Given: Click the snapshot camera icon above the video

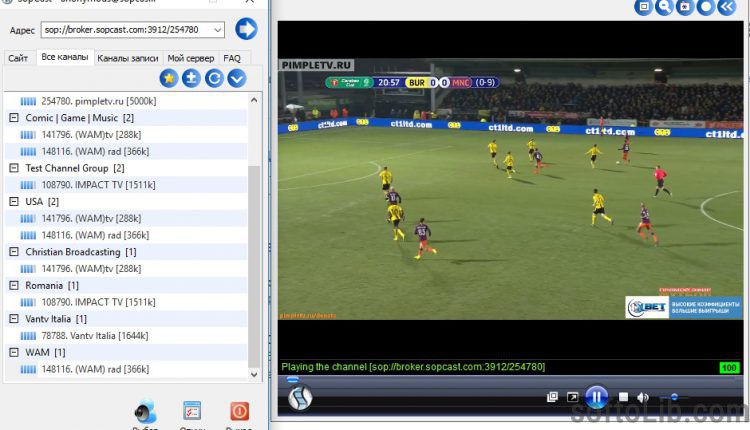Looking at the screenshot, I should (685, 7).
